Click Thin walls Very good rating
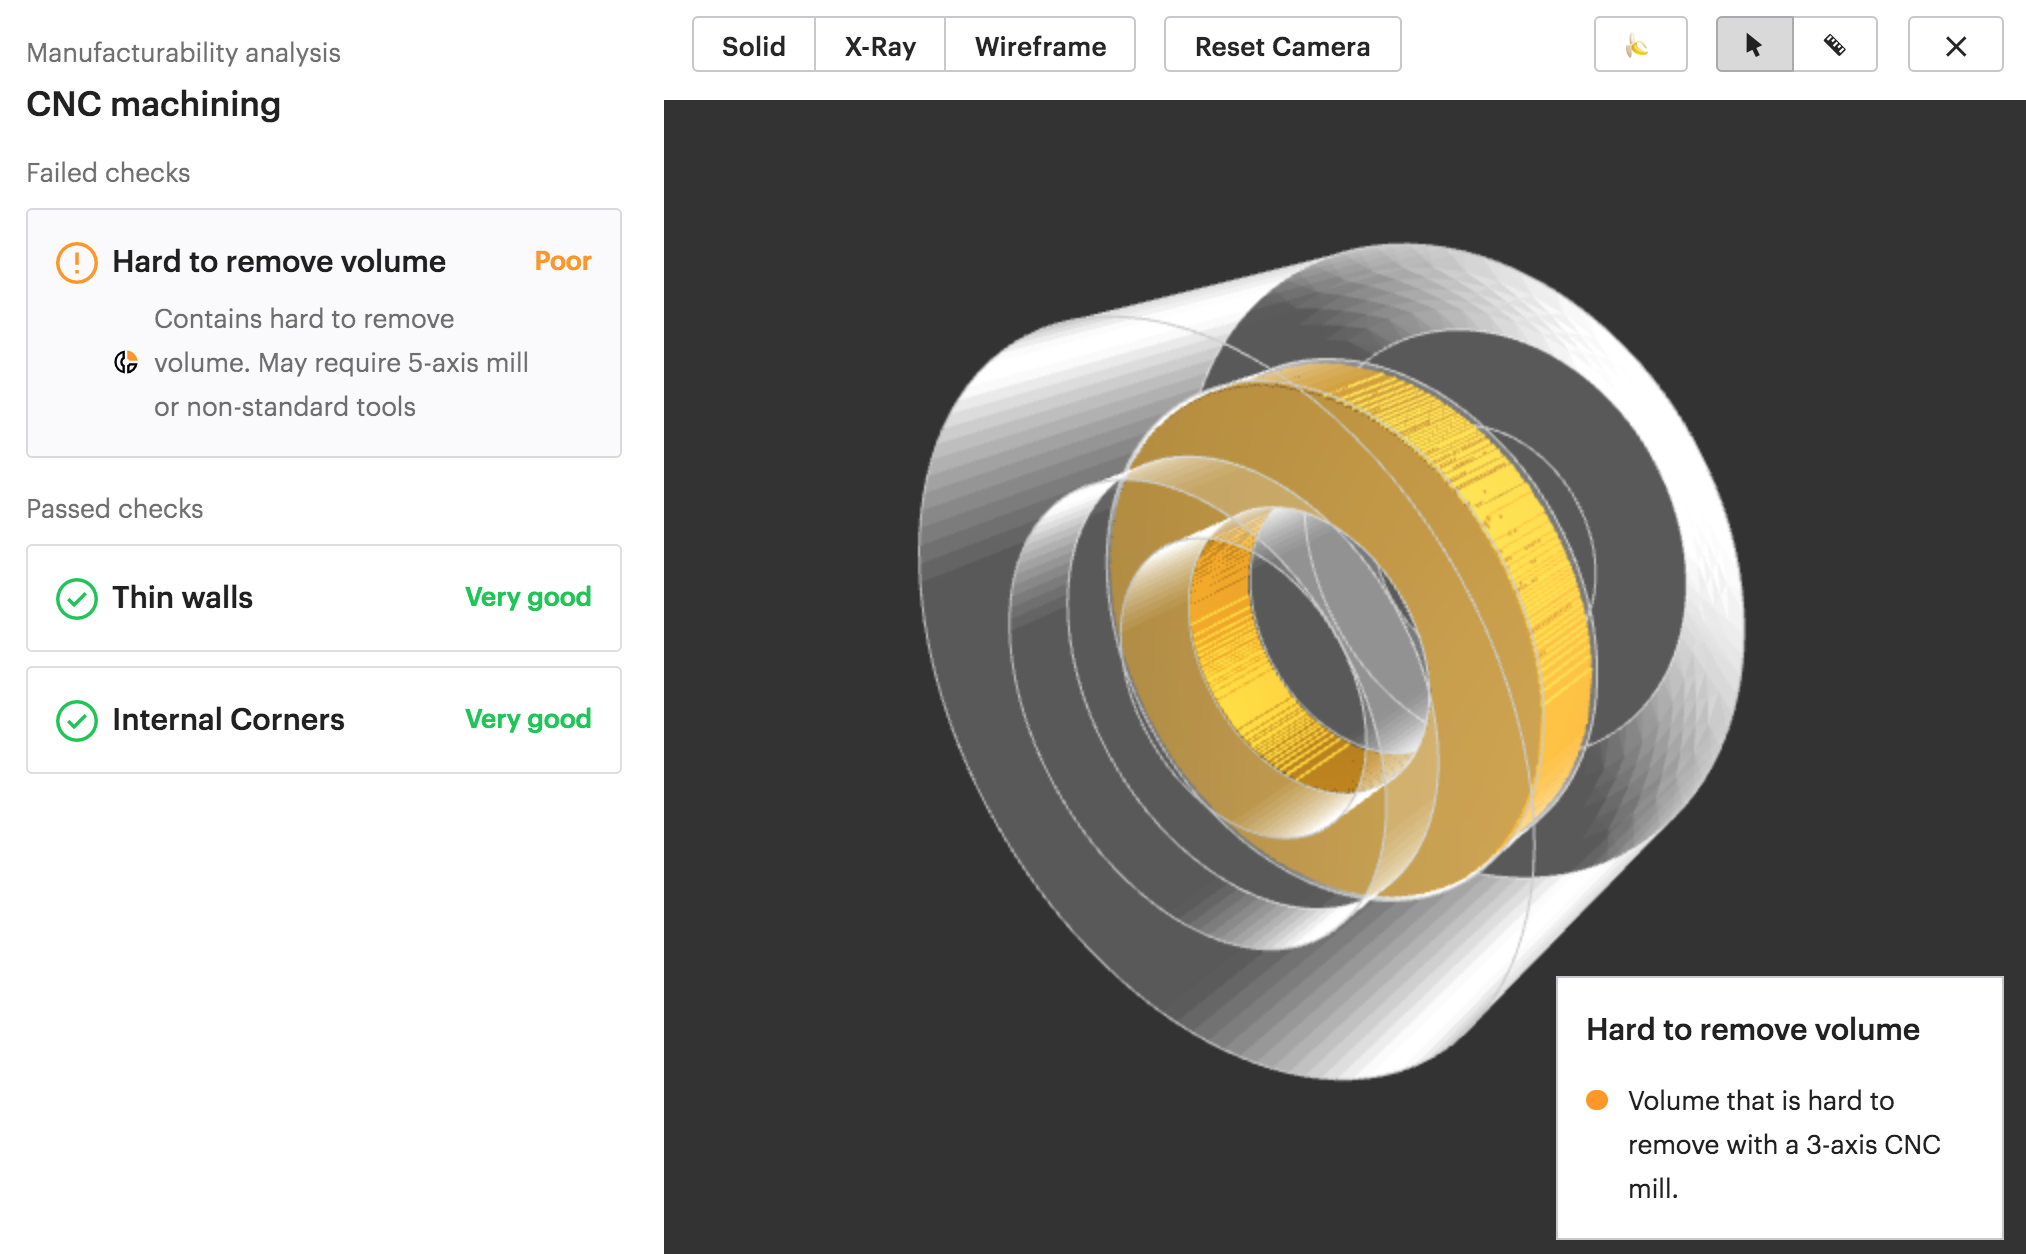Screen dimensions: 2026x1254 pyautogui.click(x=528, y=598)
